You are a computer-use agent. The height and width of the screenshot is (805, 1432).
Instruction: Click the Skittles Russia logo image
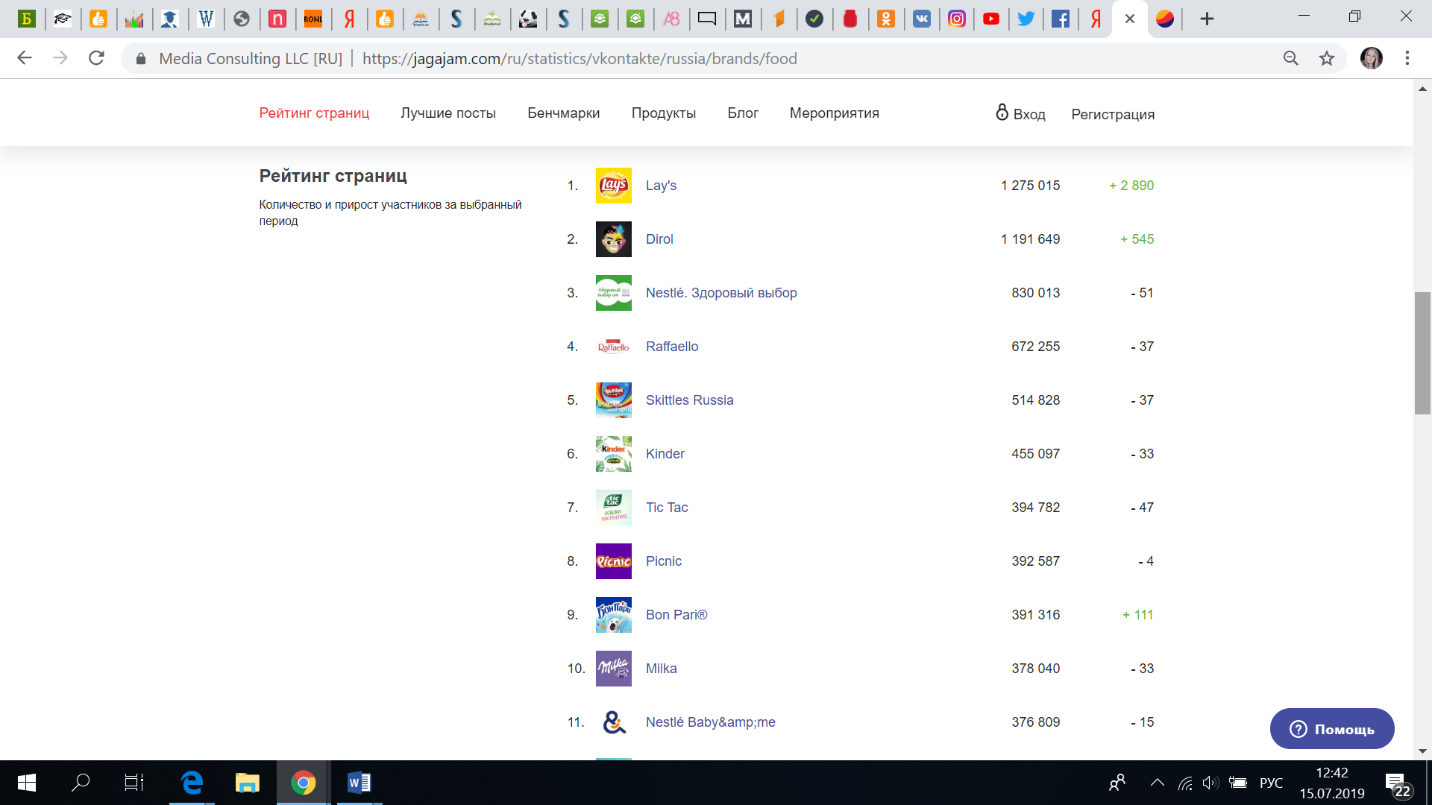click(x=613, y=400)
